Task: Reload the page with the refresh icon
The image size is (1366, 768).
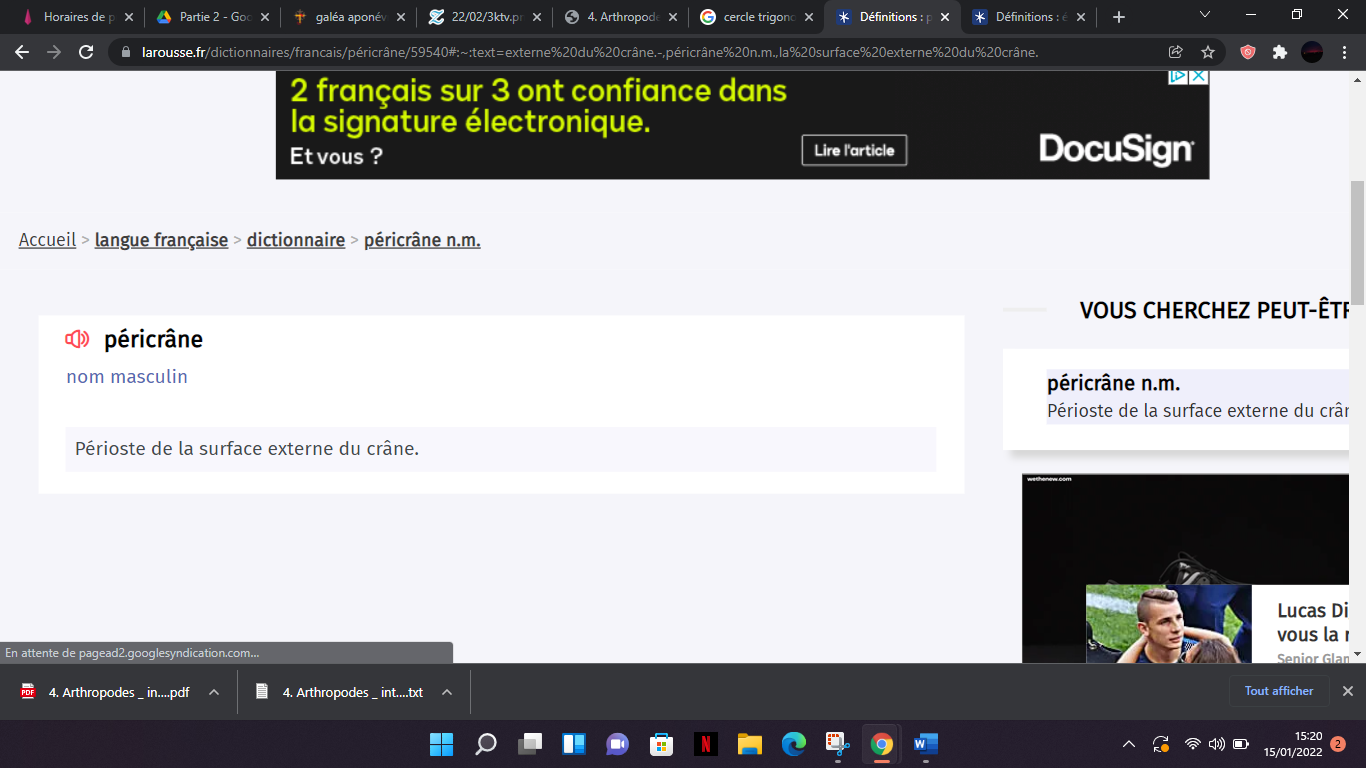Action: click(x=86, y=52)
